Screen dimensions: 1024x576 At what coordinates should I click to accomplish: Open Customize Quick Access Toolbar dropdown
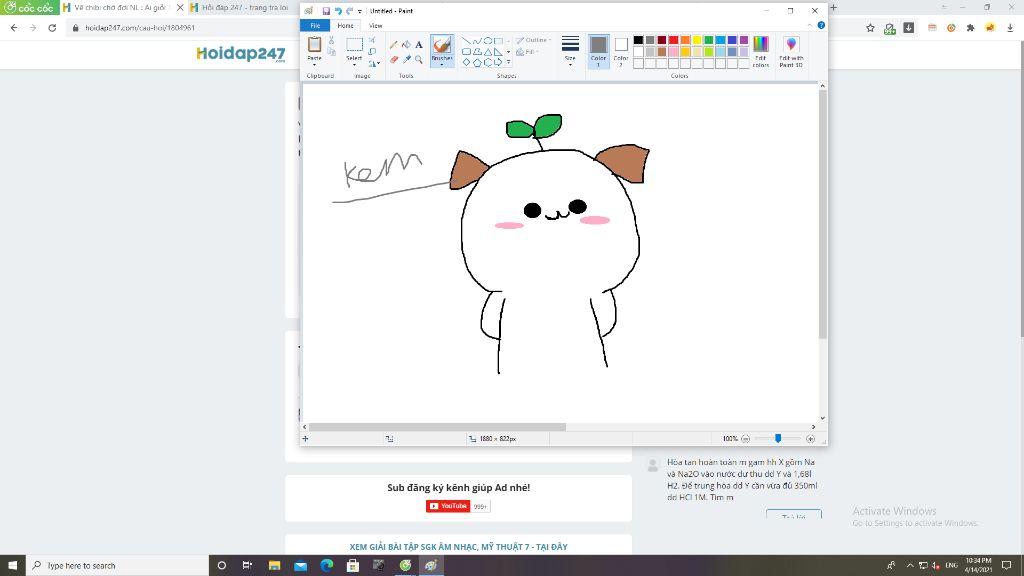pyautogui.click(x=360, y=11)
